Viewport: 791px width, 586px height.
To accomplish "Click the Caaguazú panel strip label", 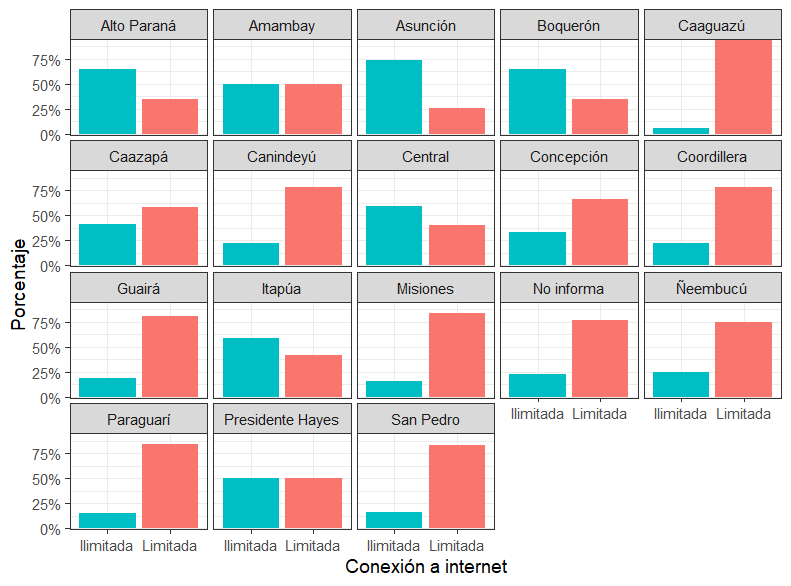I will point(712,26).
